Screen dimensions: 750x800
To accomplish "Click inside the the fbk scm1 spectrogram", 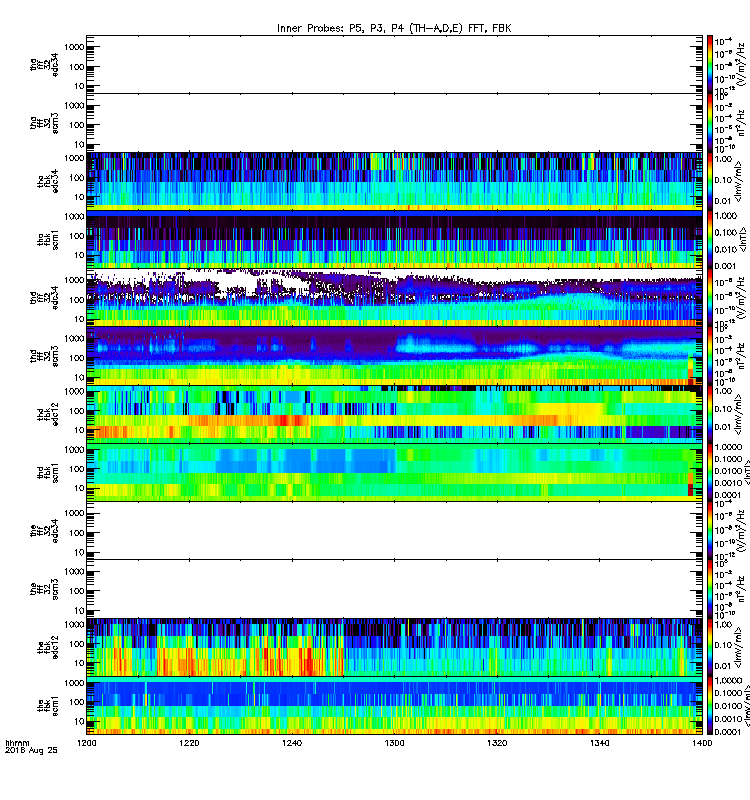I will point(394,706).
